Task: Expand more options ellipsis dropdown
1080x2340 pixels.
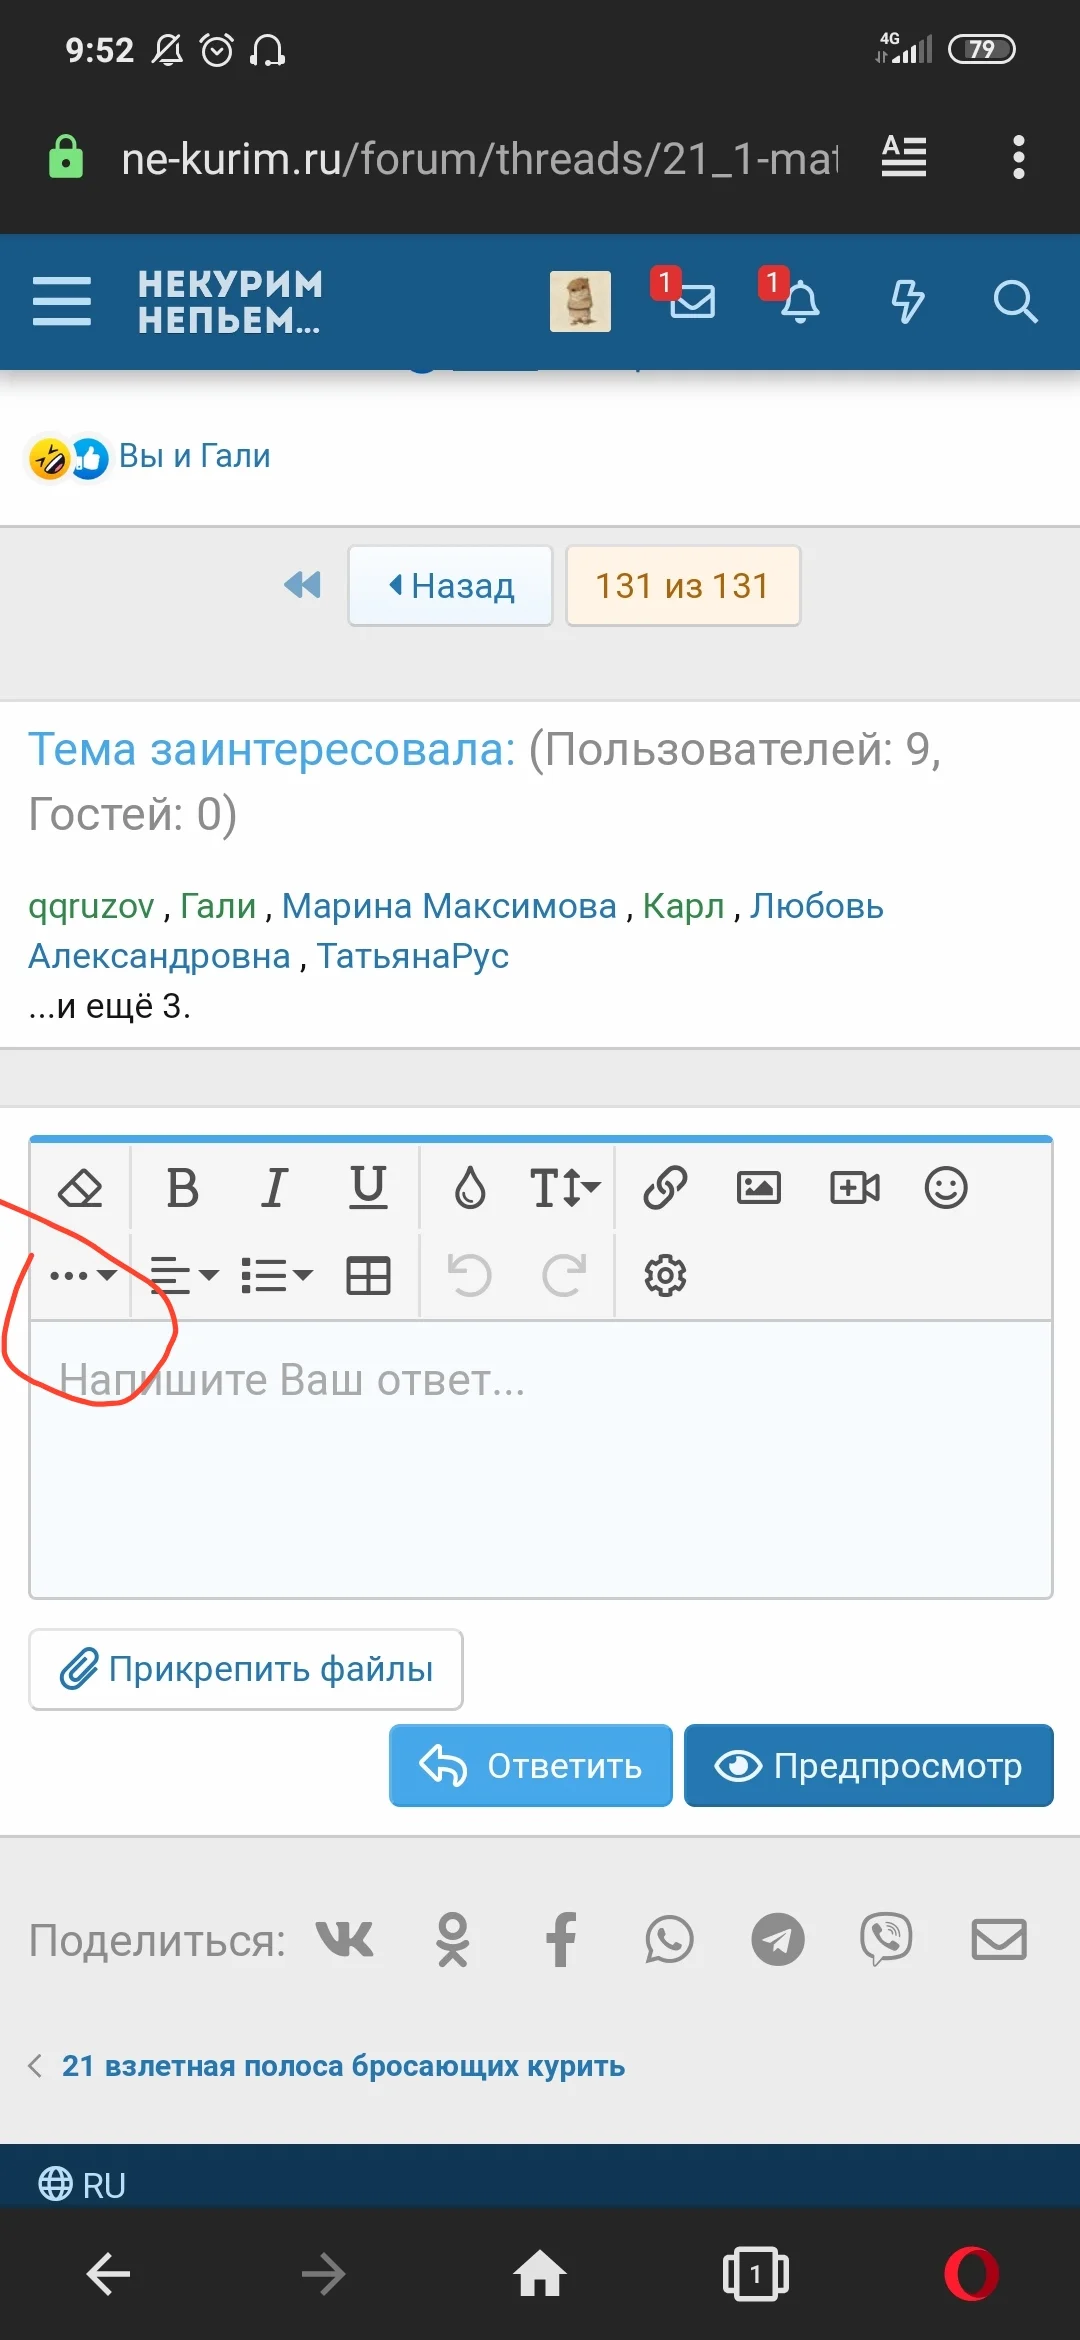Action: [x=83, y=1275]
